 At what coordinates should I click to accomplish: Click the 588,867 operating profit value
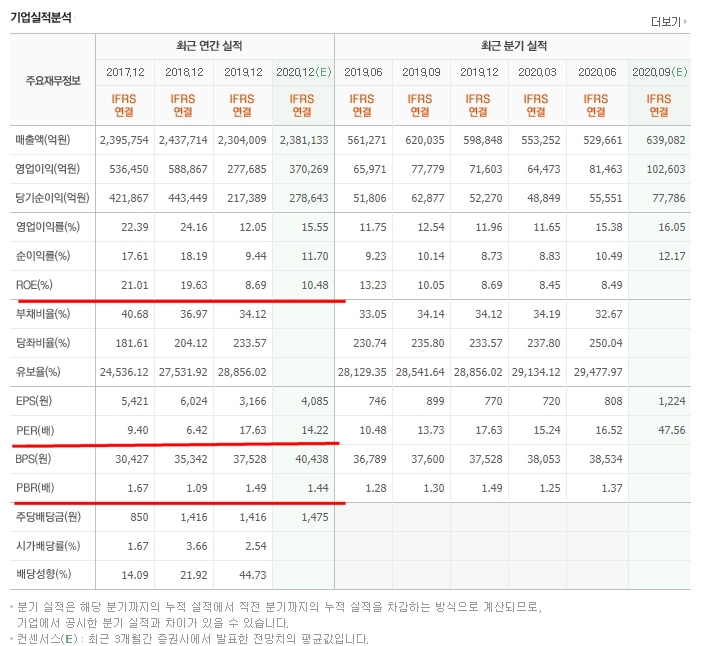click(x=188, y=169)
